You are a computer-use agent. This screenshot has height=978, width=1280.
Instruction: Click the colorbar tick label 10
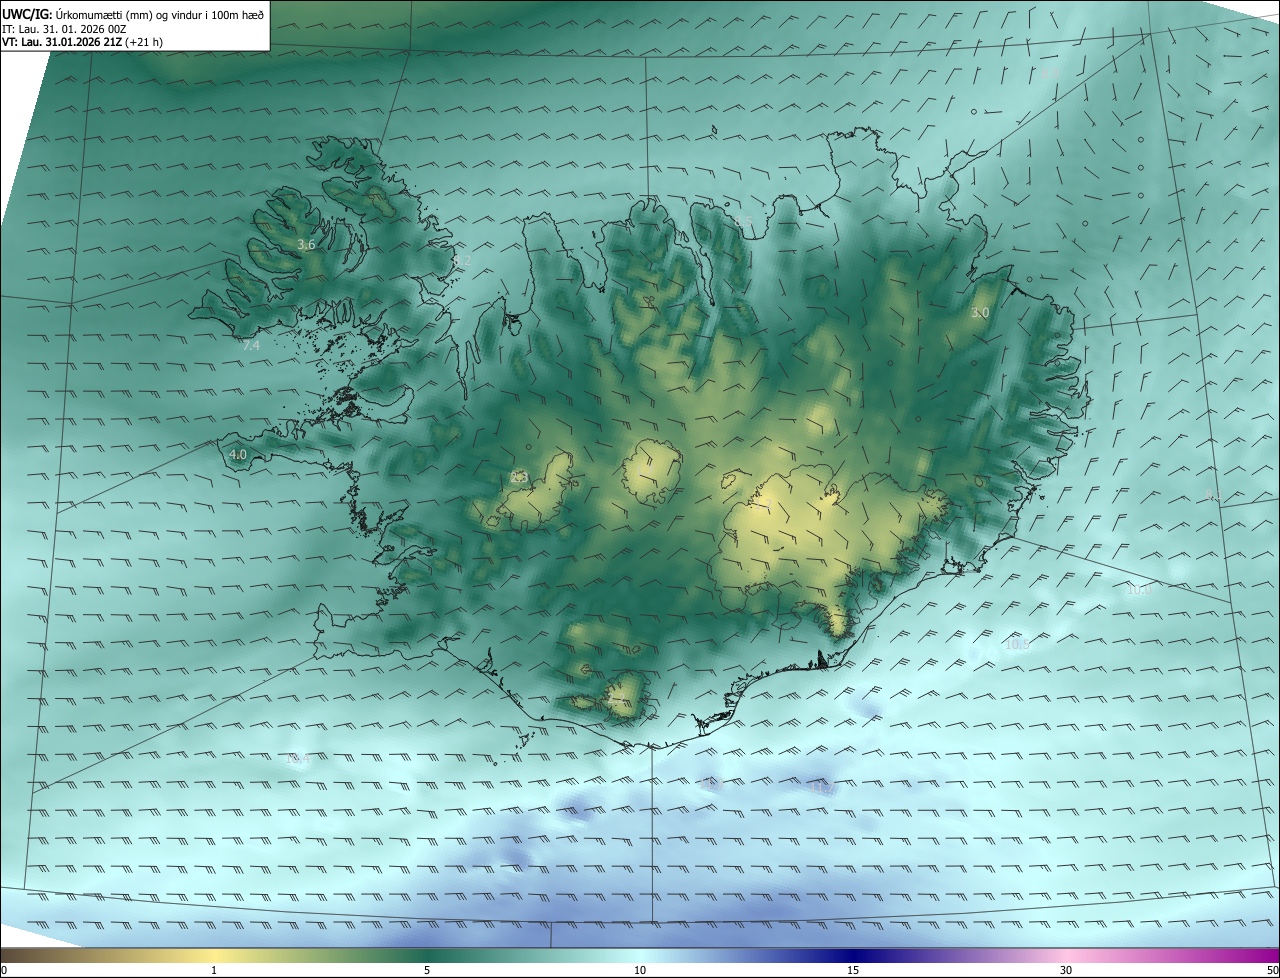click(x=640, y=970)
